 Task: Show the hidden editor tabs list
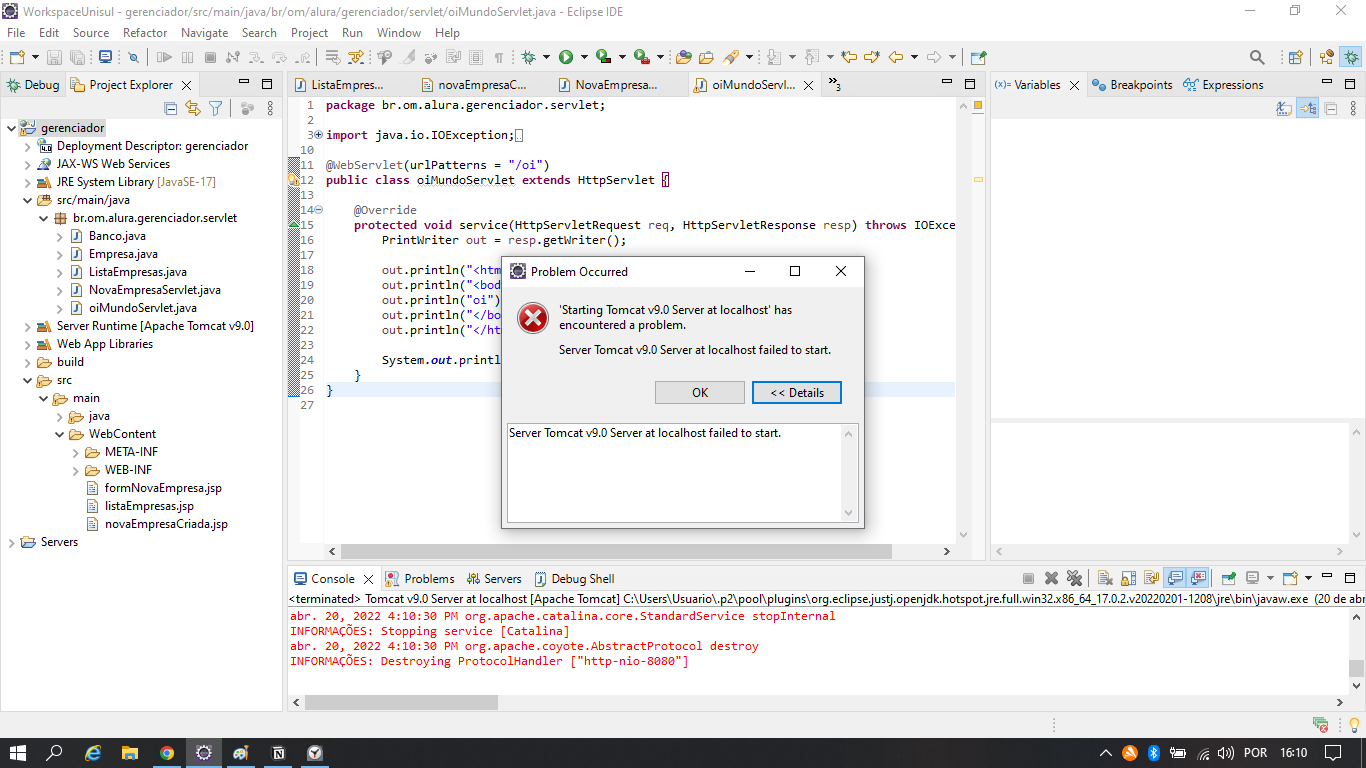pos(835,85)
